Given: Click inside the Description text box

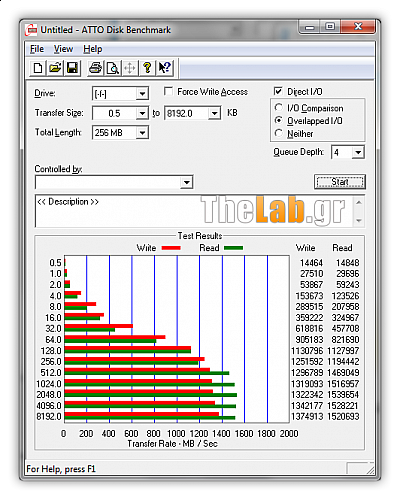Looking at the screenshot, I should coord(194,211).
